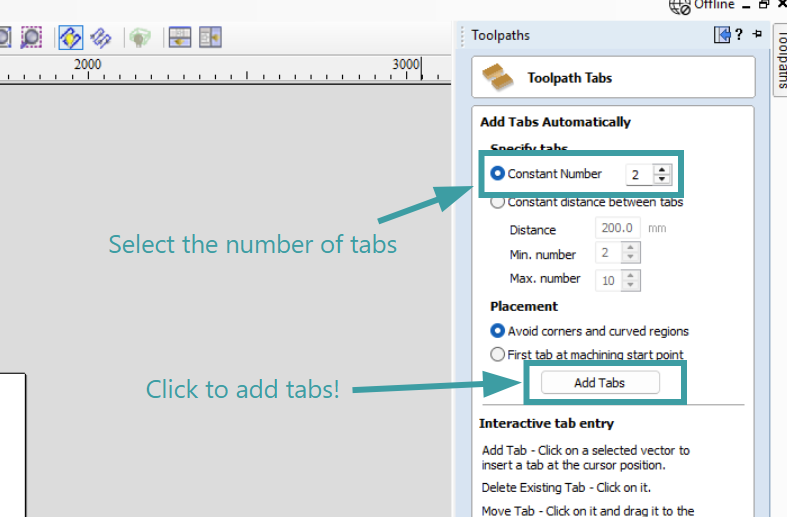Click the Offline globe status icon

680,6
